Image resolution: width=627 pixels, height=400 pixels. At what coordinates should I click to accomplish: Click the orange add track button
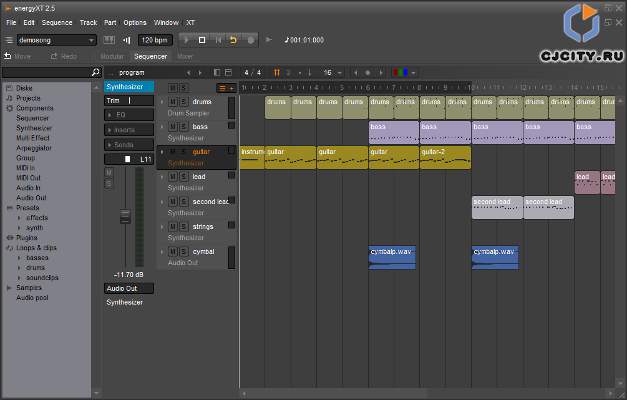[x=226, y=88]
